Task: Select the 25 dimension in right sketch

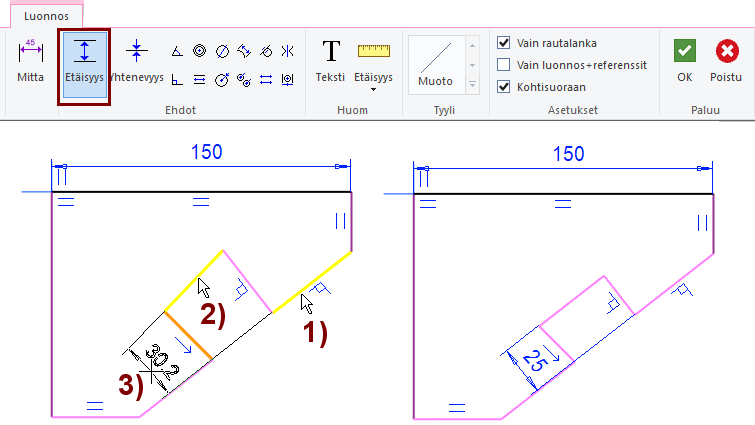Action: (x=534, y=360)
